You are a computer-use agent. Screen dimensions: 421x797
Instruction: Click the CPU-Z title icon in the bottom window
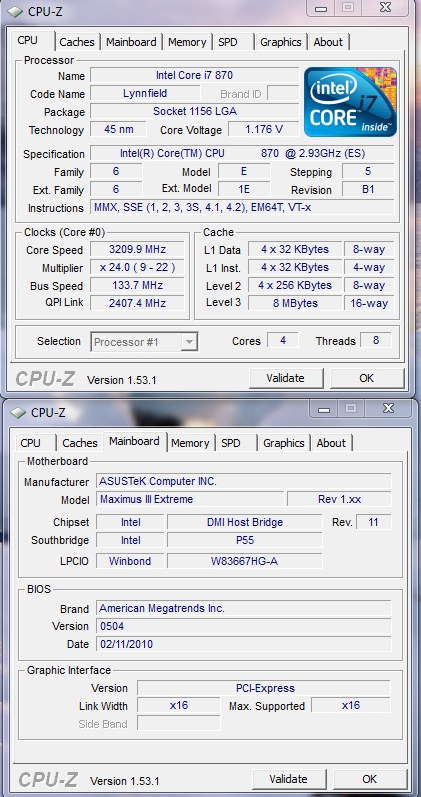tap(17, 412)
